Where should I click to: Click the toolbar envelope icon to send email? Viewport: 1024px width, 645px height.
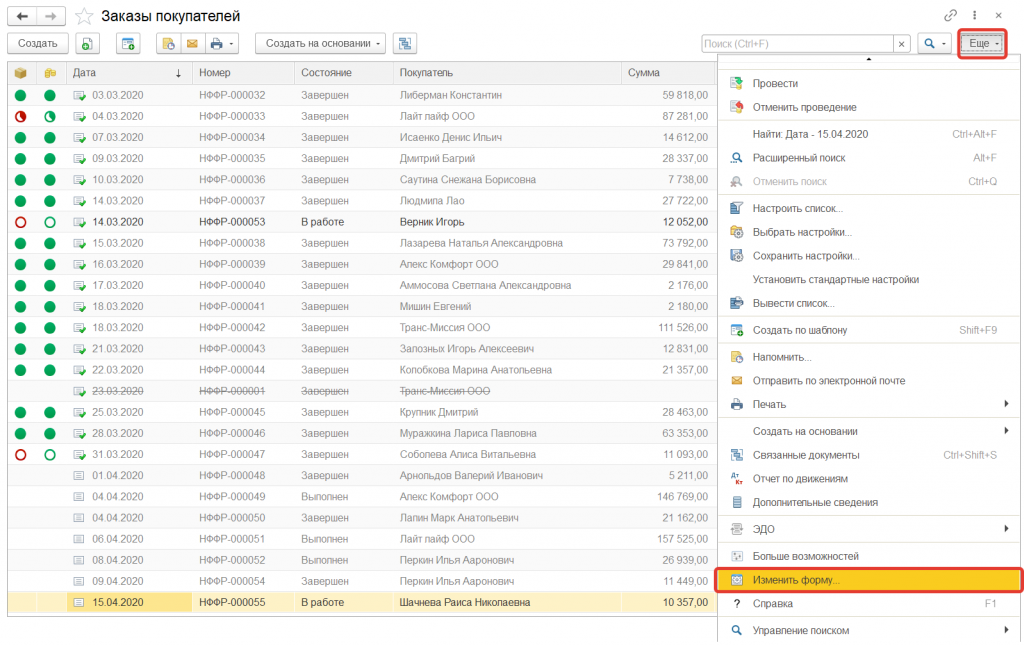[x=191, y=43]
